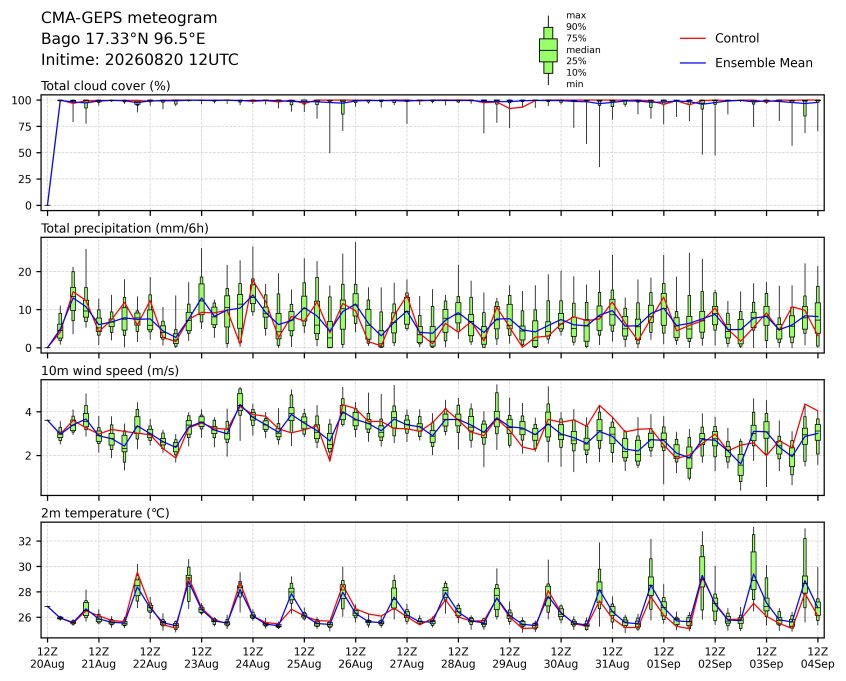
Task: Click the red Control legend line sample
Action: point(693,38)
